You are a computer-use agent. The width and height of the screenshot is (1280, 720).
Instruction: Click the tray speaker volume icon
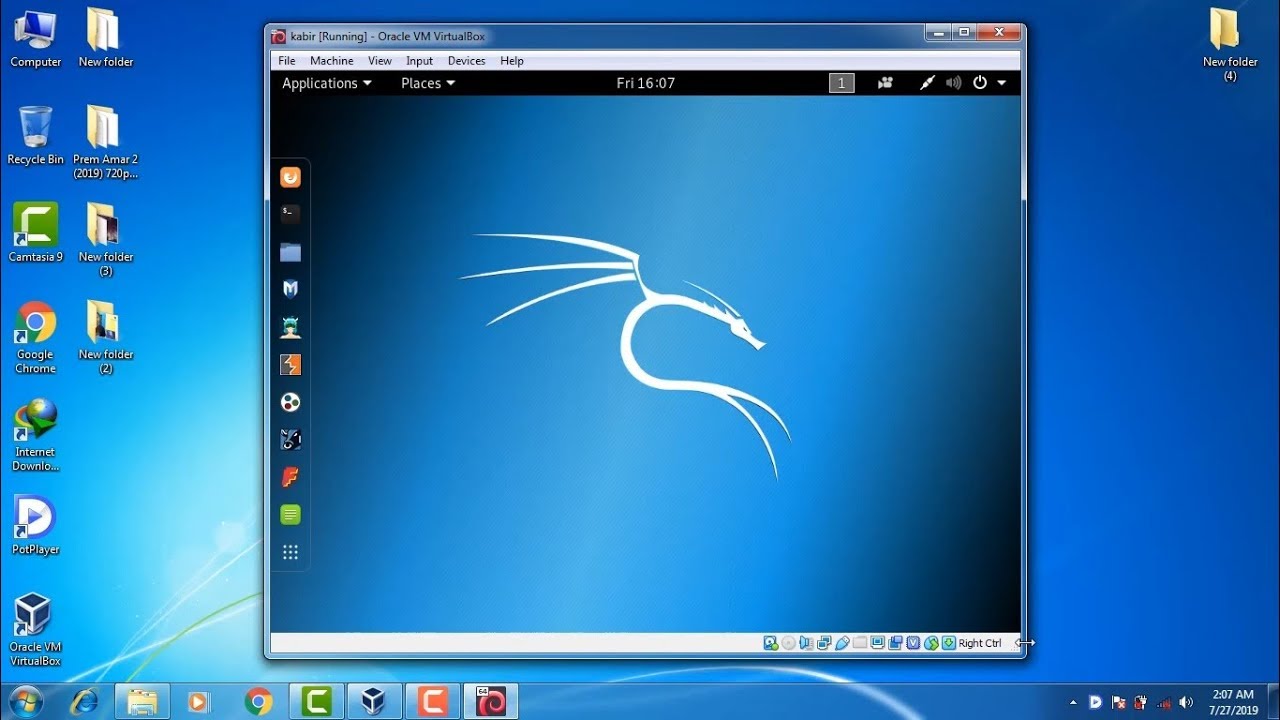[x=1187, y=702]
